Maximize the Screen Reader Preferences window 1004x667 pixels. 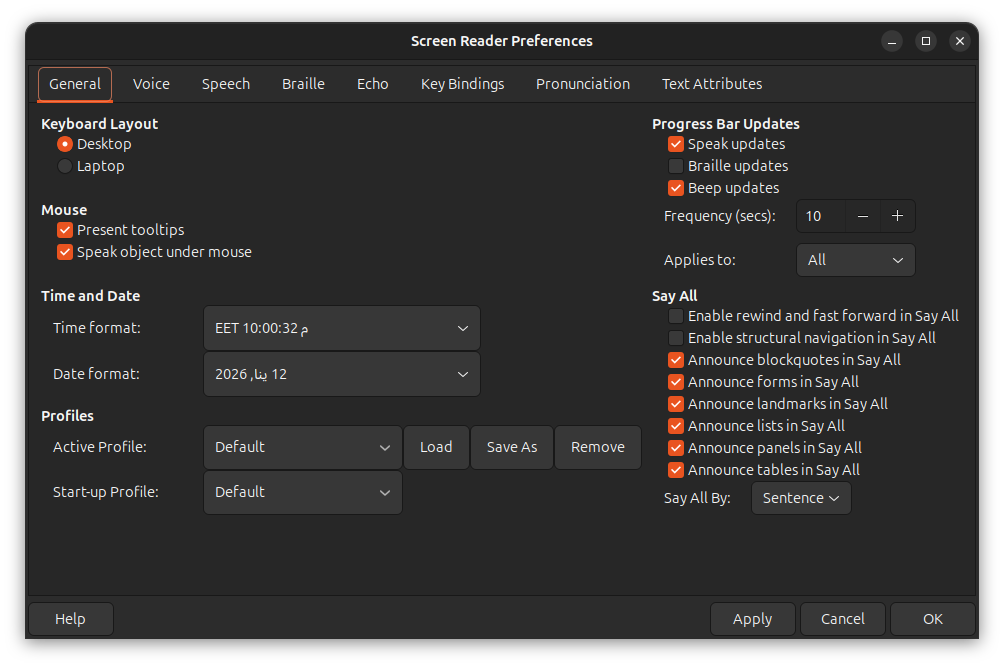pos(926,41)
